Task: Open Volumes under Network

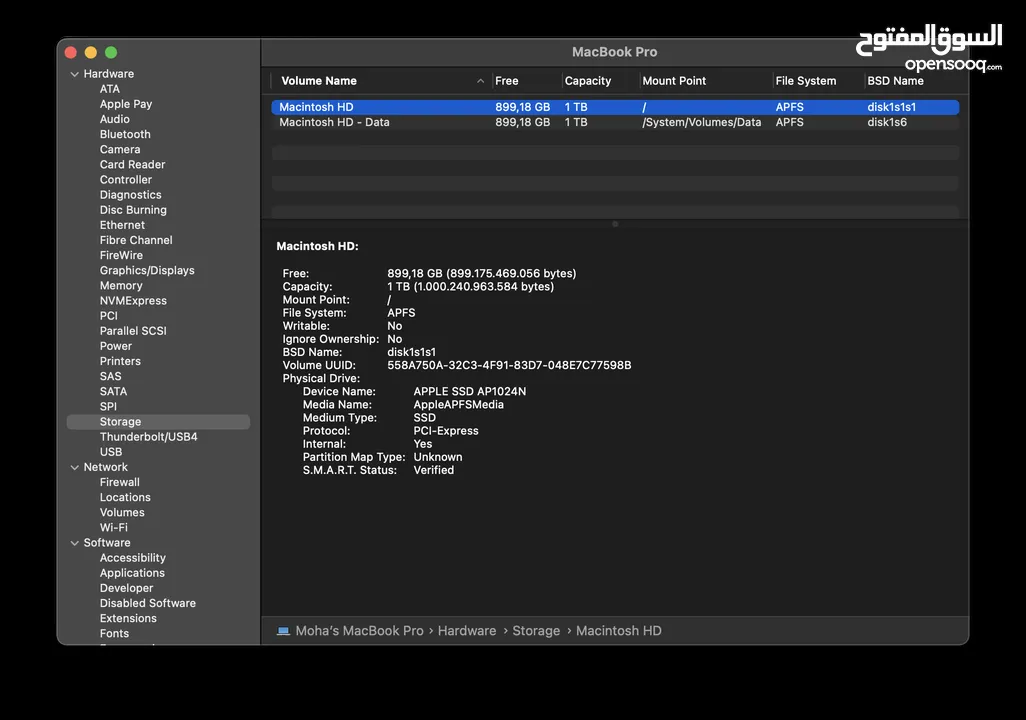Action: point(122,513)
